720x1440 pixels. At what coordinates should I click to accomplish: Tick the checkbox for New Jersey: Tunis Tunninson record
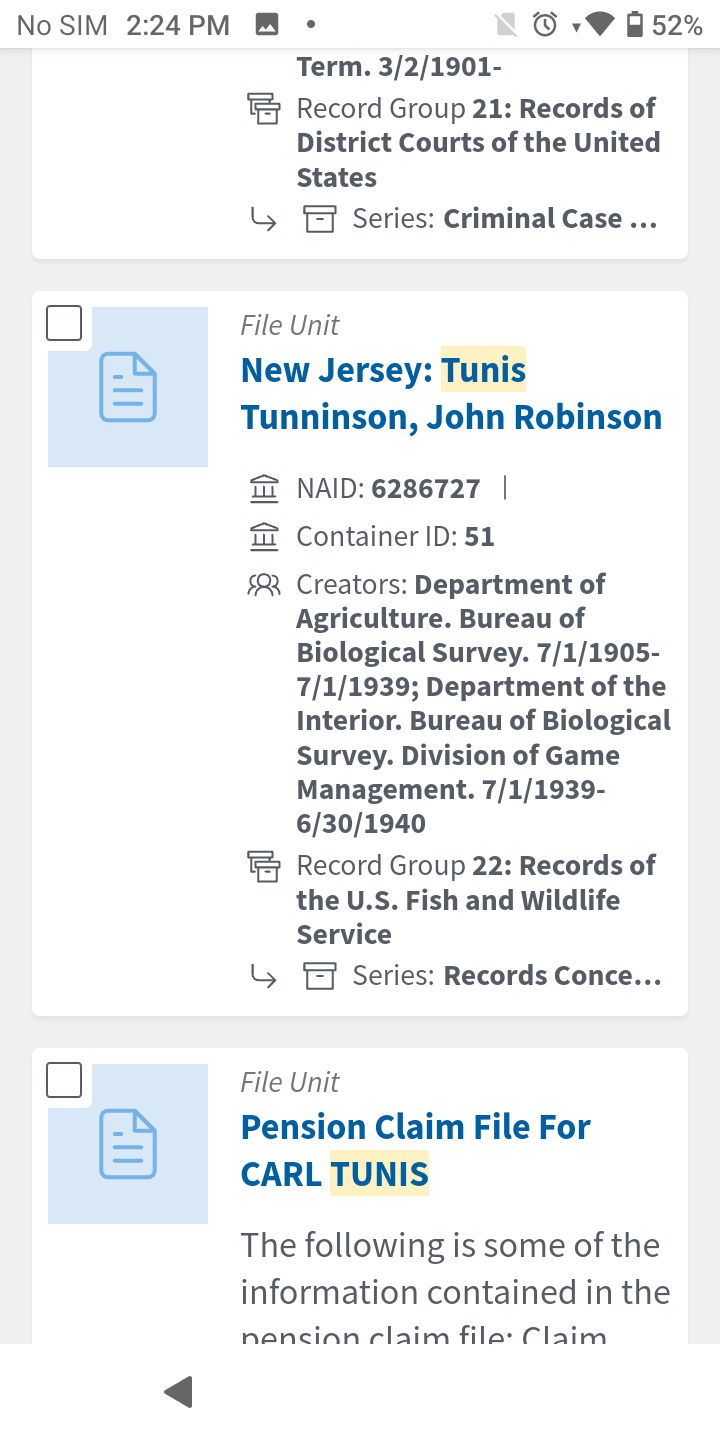[x=64, y=323]
